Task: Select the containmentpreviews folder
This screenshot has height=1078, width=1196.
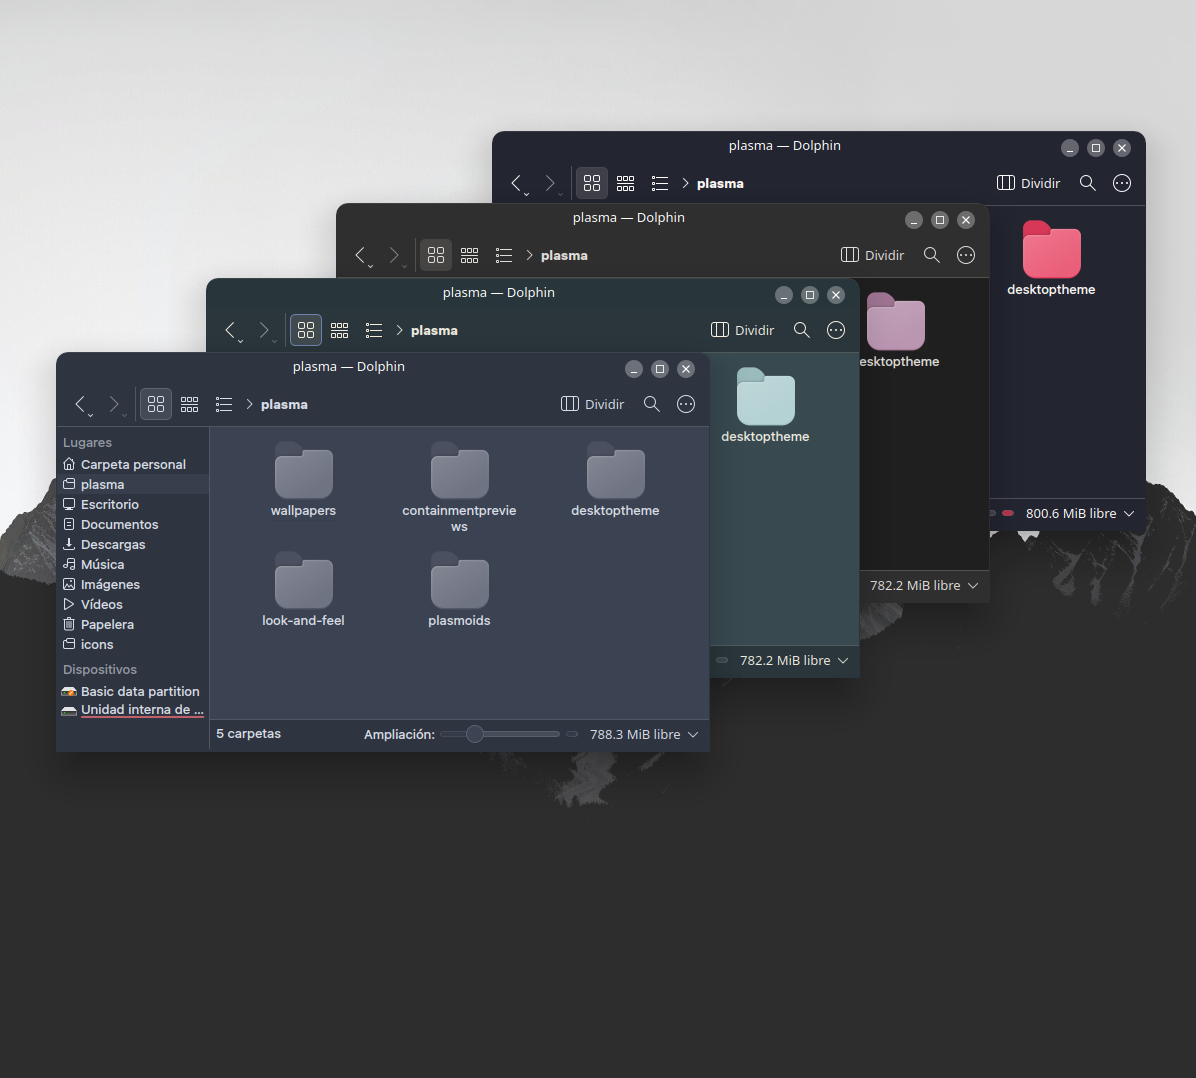Action: click(x=459, y=487)
